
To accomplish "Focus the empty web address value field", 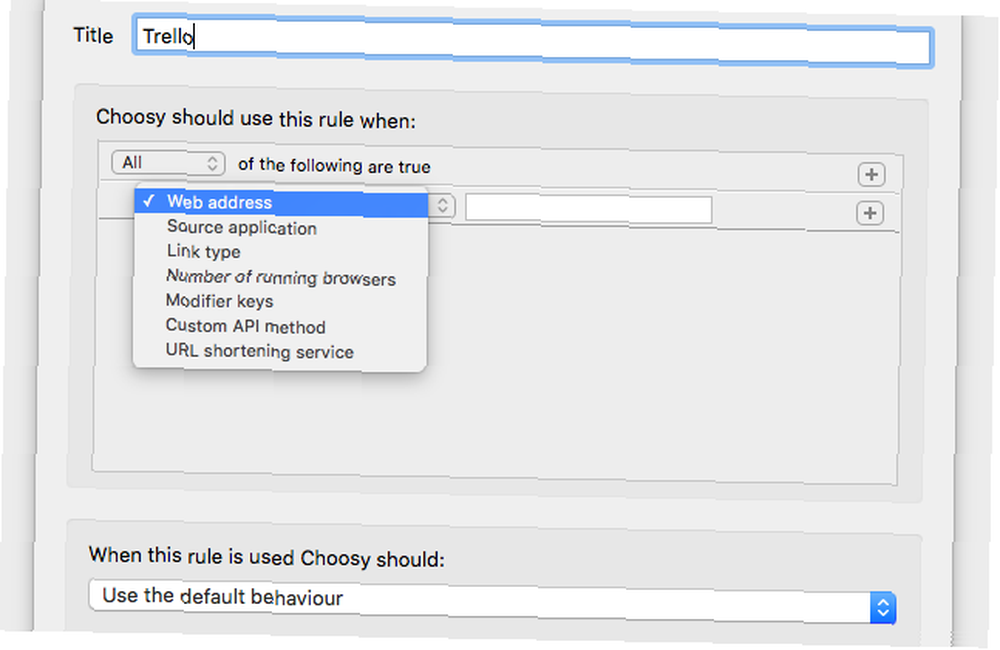I will (589, 209).
